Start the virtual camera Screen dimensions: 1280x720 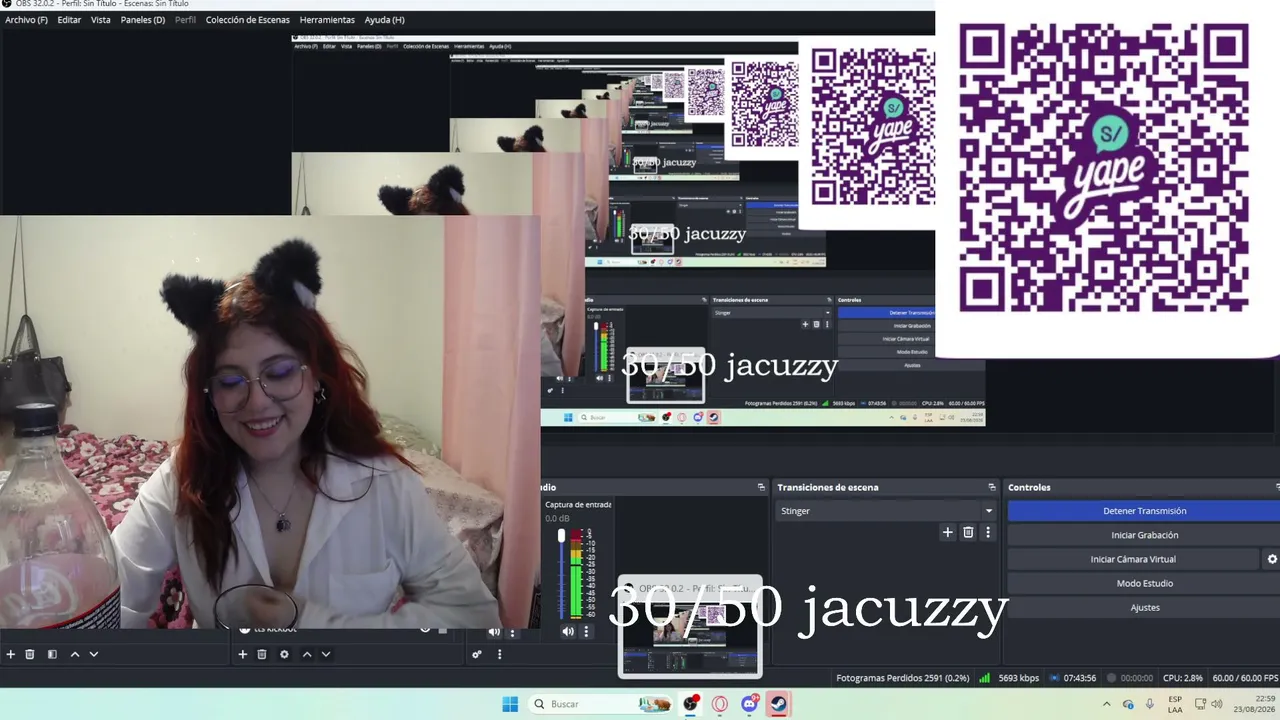tap(1133, 559)
